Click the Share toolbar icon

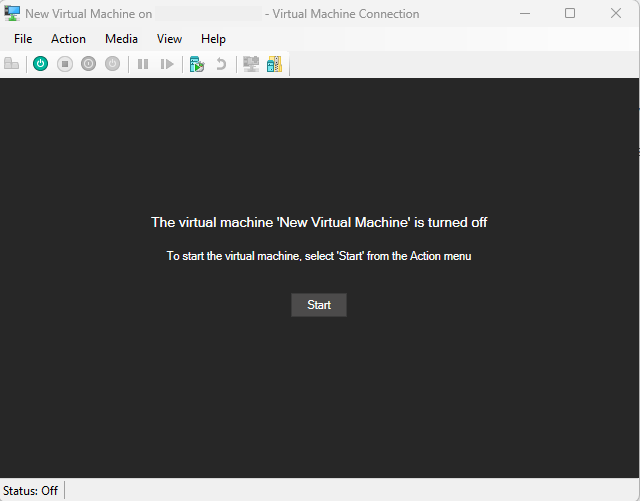pos(274,64)
